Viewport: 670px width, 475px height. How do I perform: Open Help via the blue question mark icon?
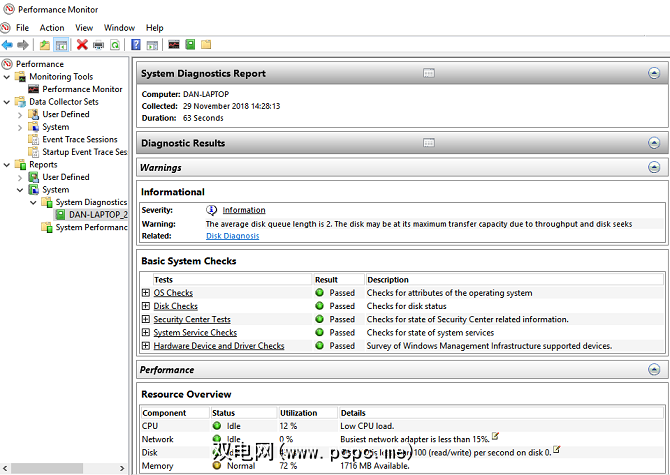pos(136,45)
